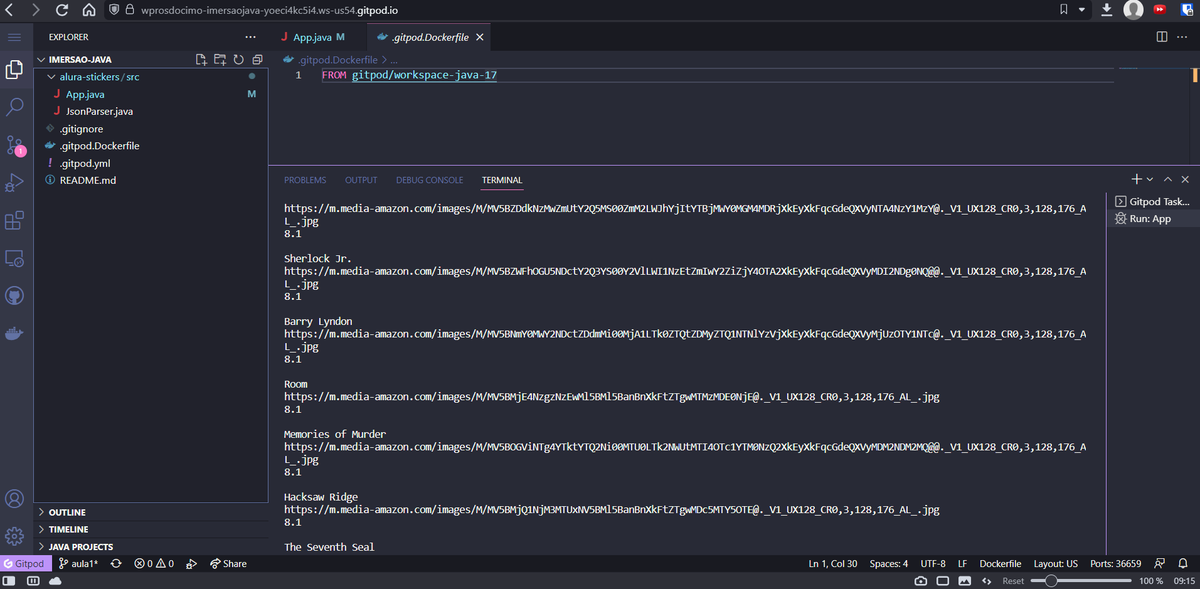Create a new folder in IMERSAO-JAVA
The width and height of the screenshot is (1200, 589).
220,60
